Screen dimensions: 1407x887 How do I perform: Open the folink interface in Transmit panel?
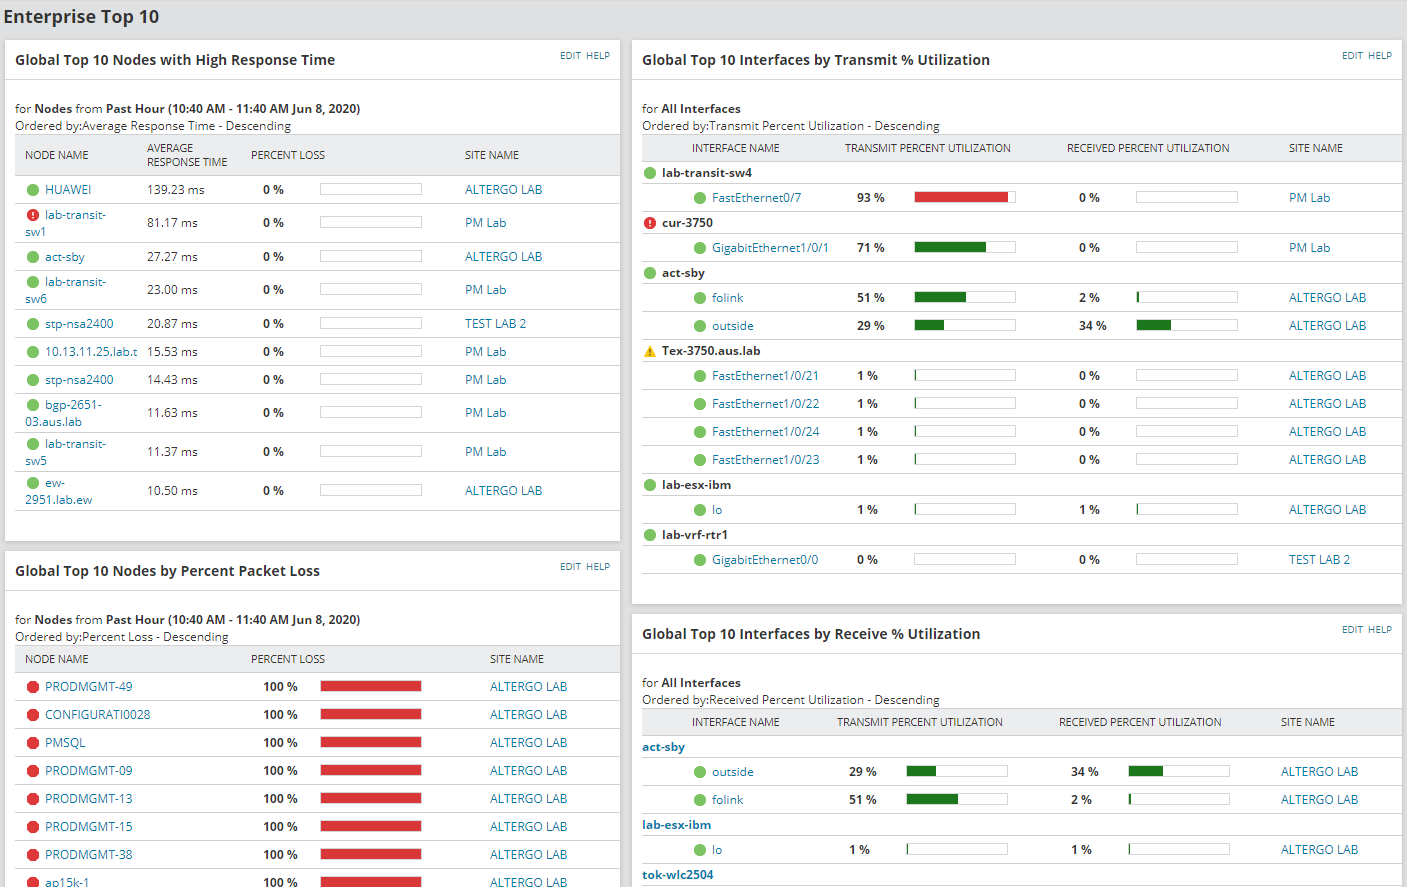tap(727, 298)
